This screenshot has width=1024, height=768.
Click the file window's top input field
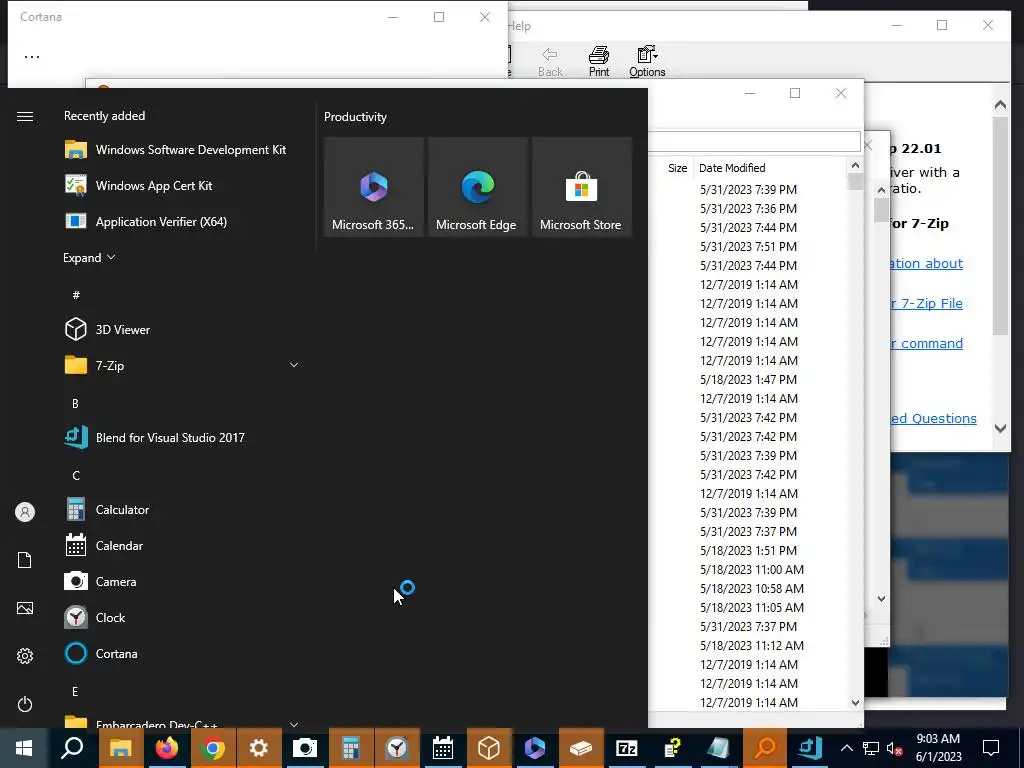[x=754, y=142]
